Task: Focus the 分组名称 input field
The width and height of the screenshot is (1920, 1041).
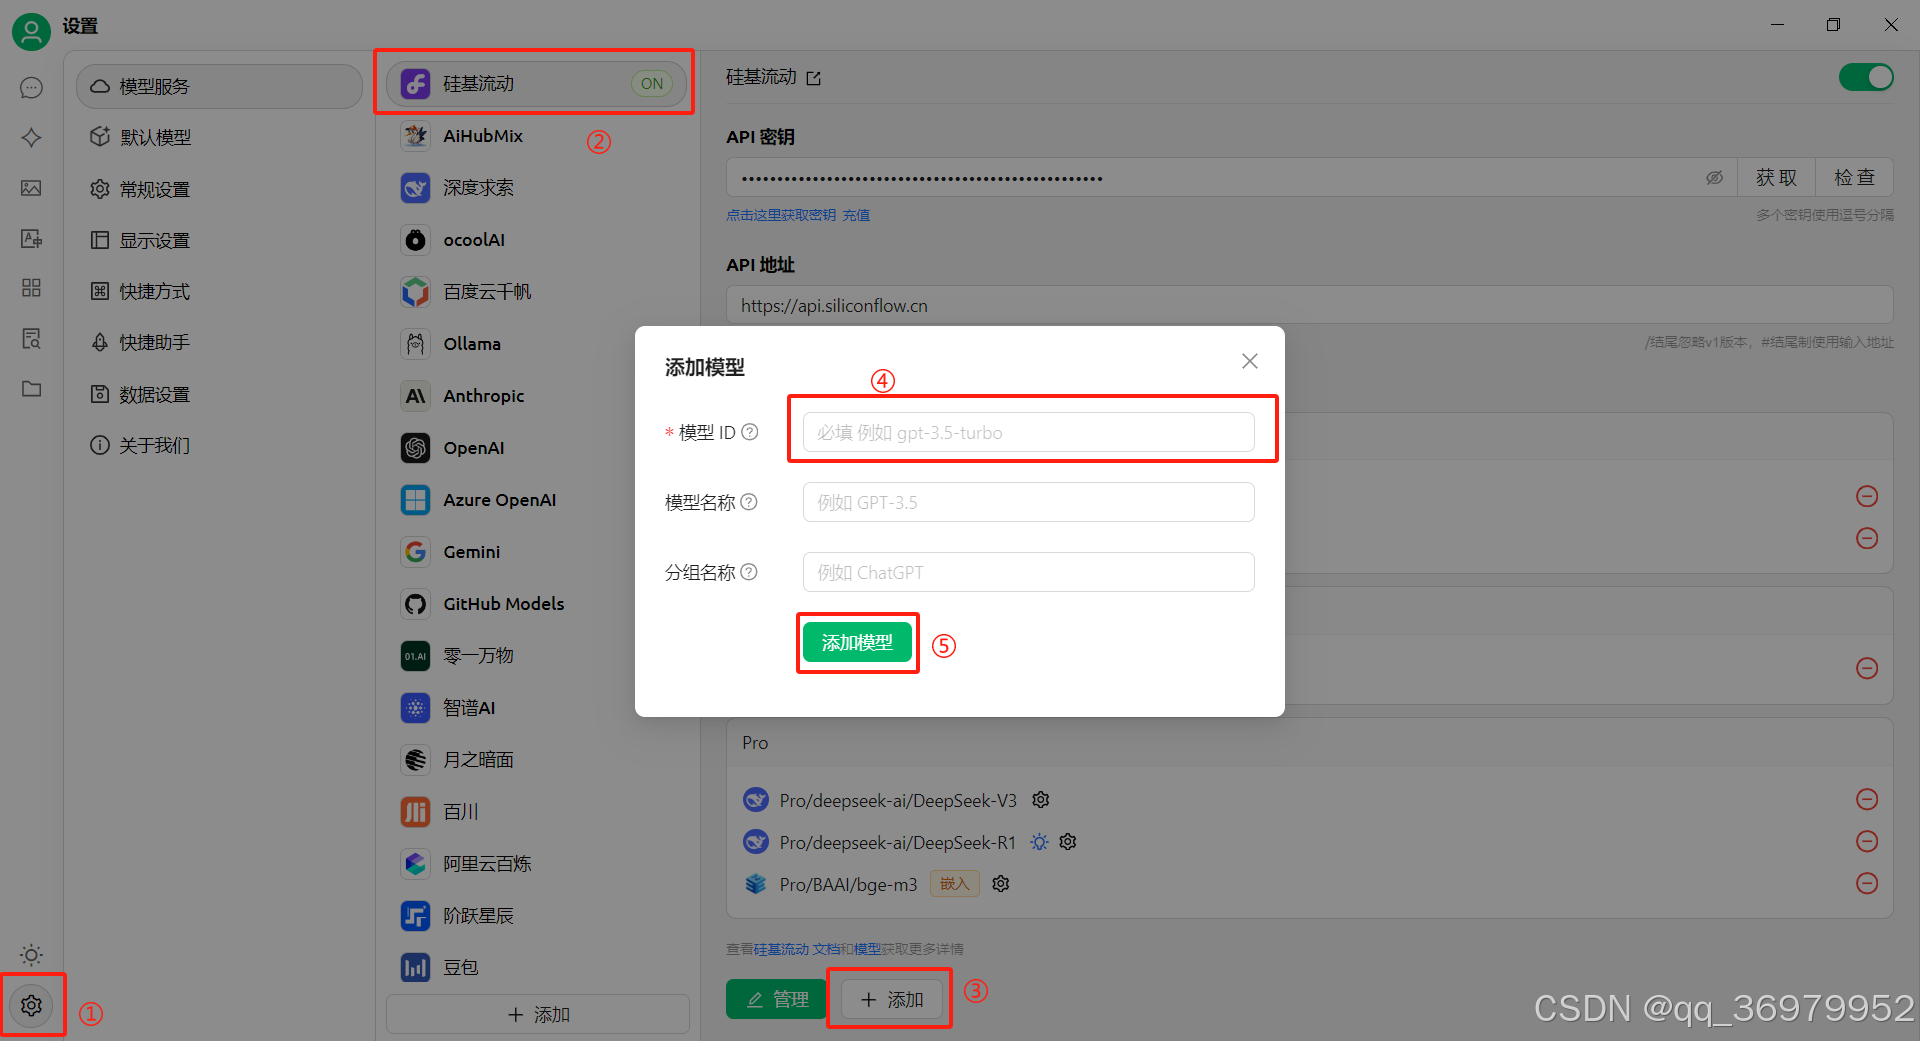Action: point(1028,572)
